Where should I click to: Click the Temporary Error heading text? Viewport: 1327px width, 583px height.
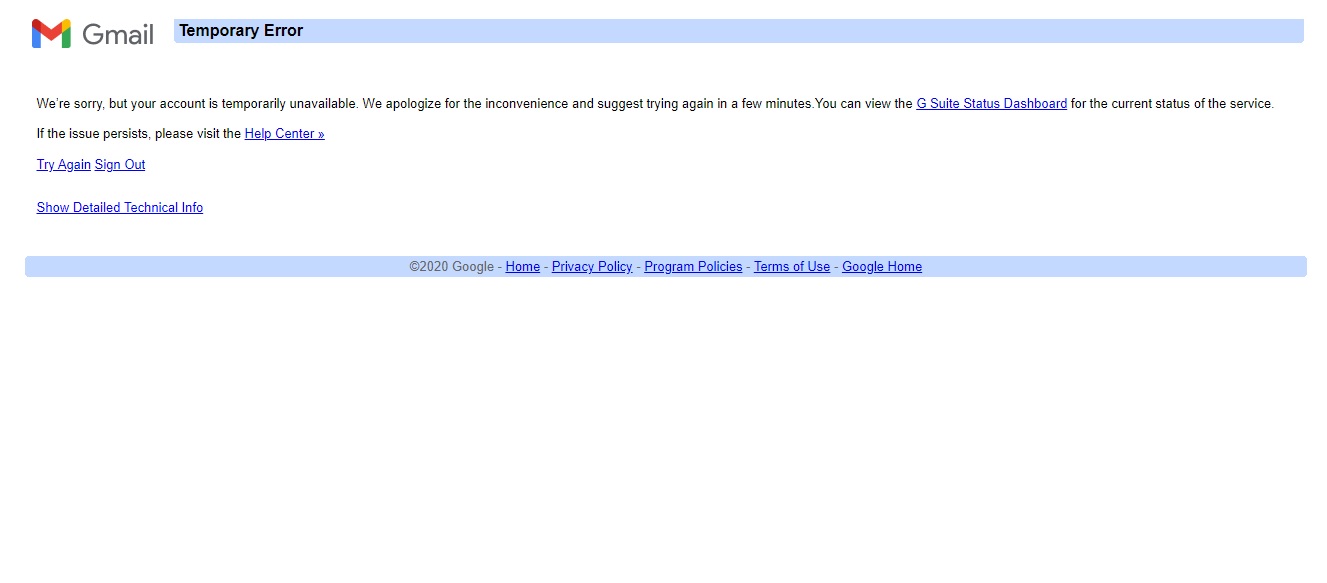[x=241, y=31]
